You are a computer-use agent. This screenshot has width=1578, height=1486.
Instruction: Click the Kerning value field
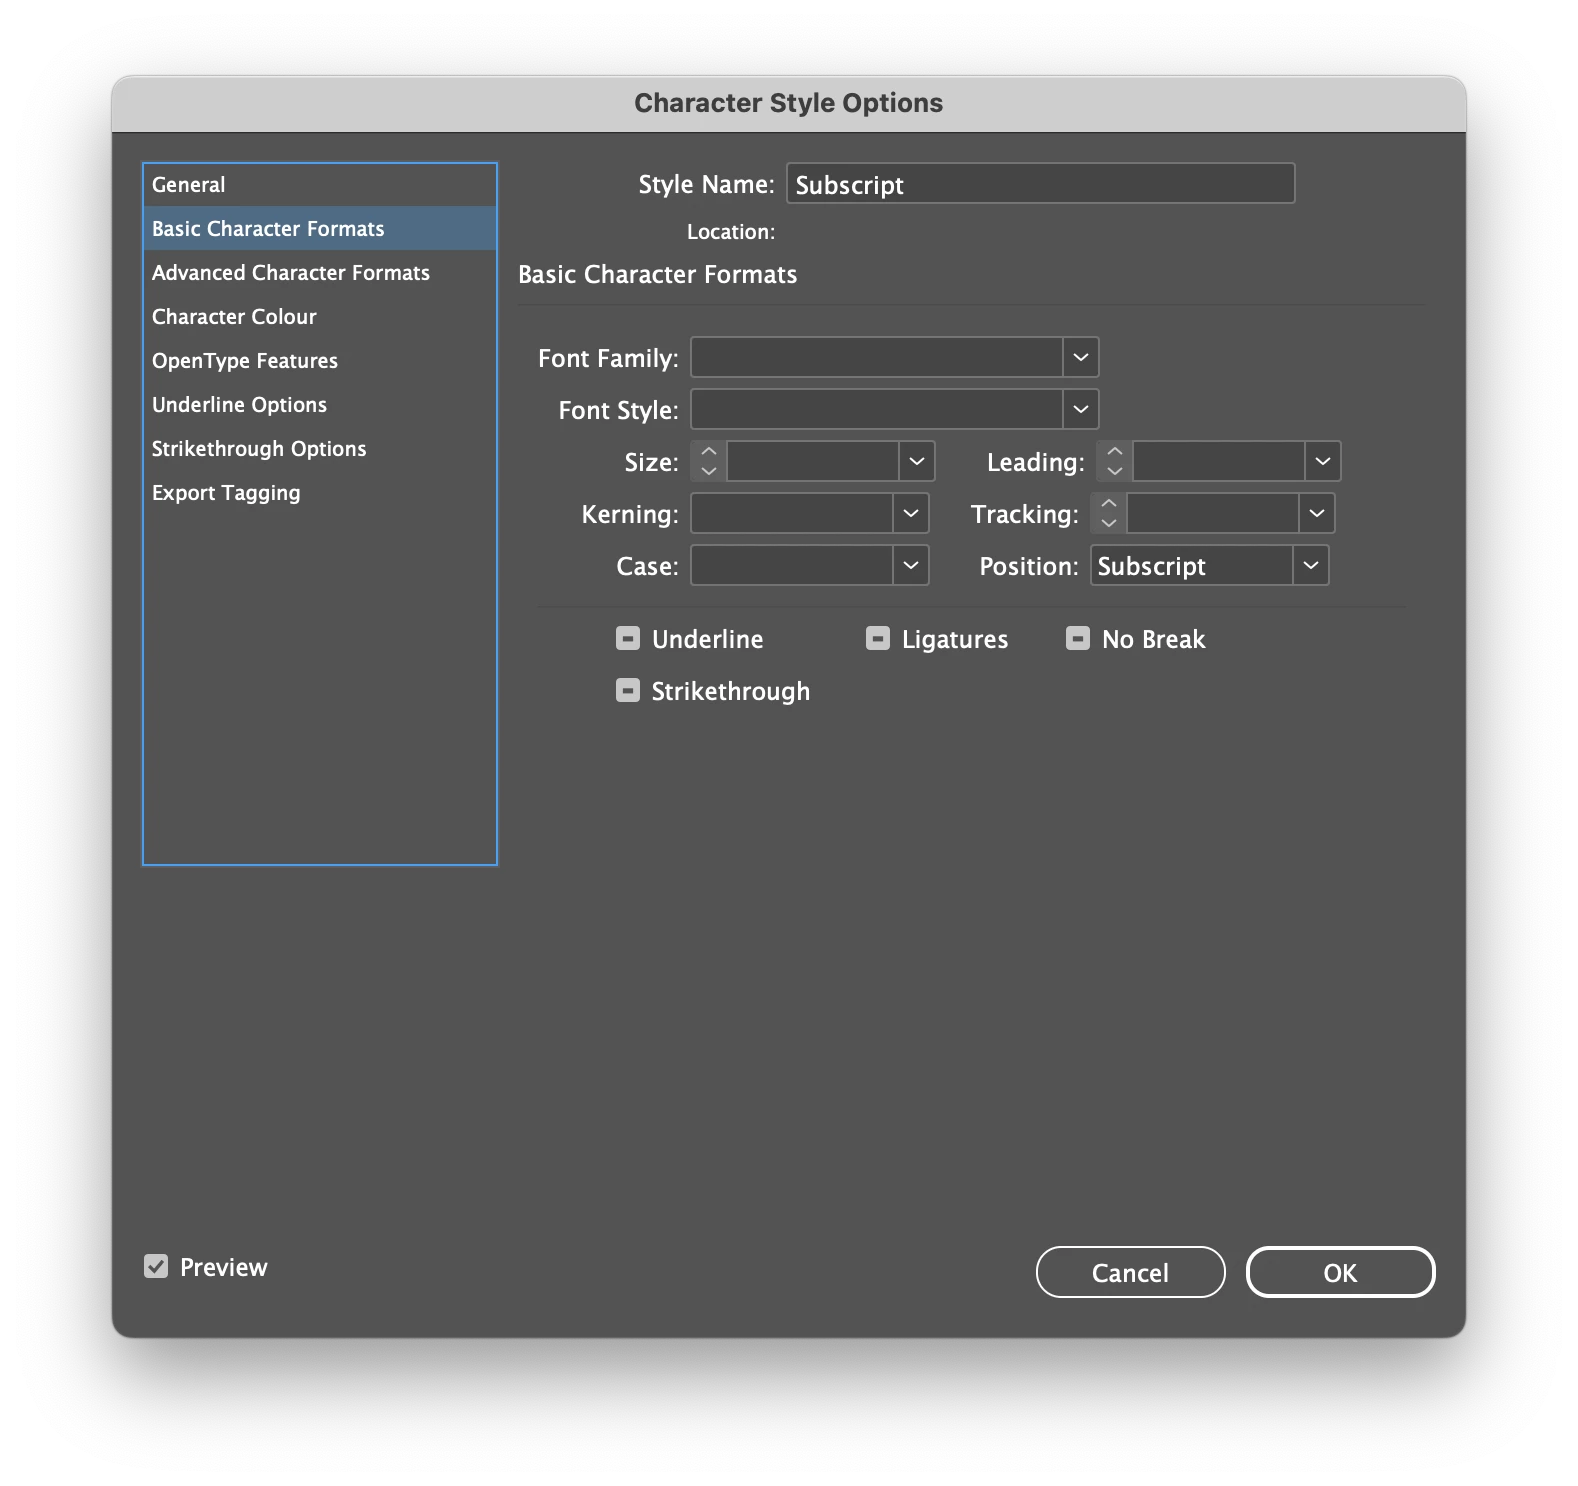point(792,513)
